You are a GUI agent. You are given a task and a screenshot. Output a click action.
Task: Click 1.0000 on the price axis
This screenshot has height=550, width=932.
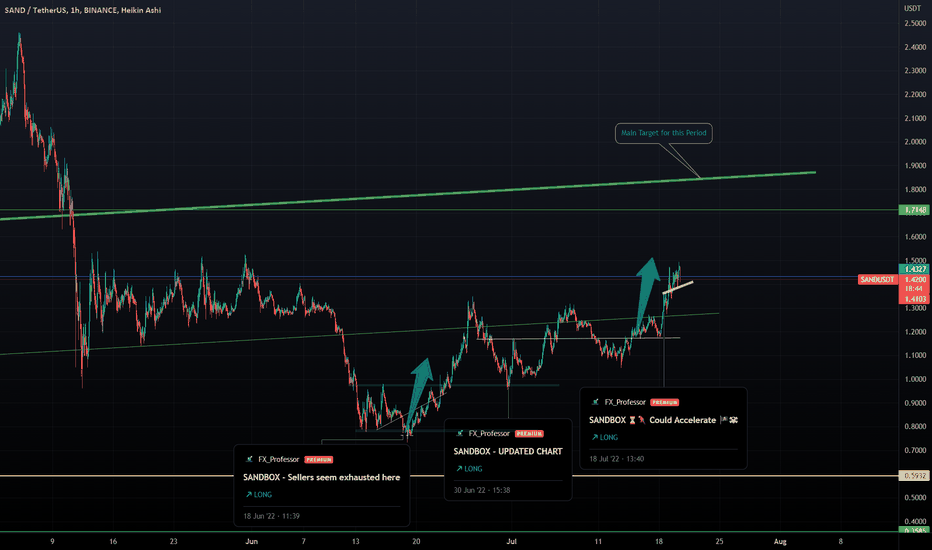(x=915, y=379)
